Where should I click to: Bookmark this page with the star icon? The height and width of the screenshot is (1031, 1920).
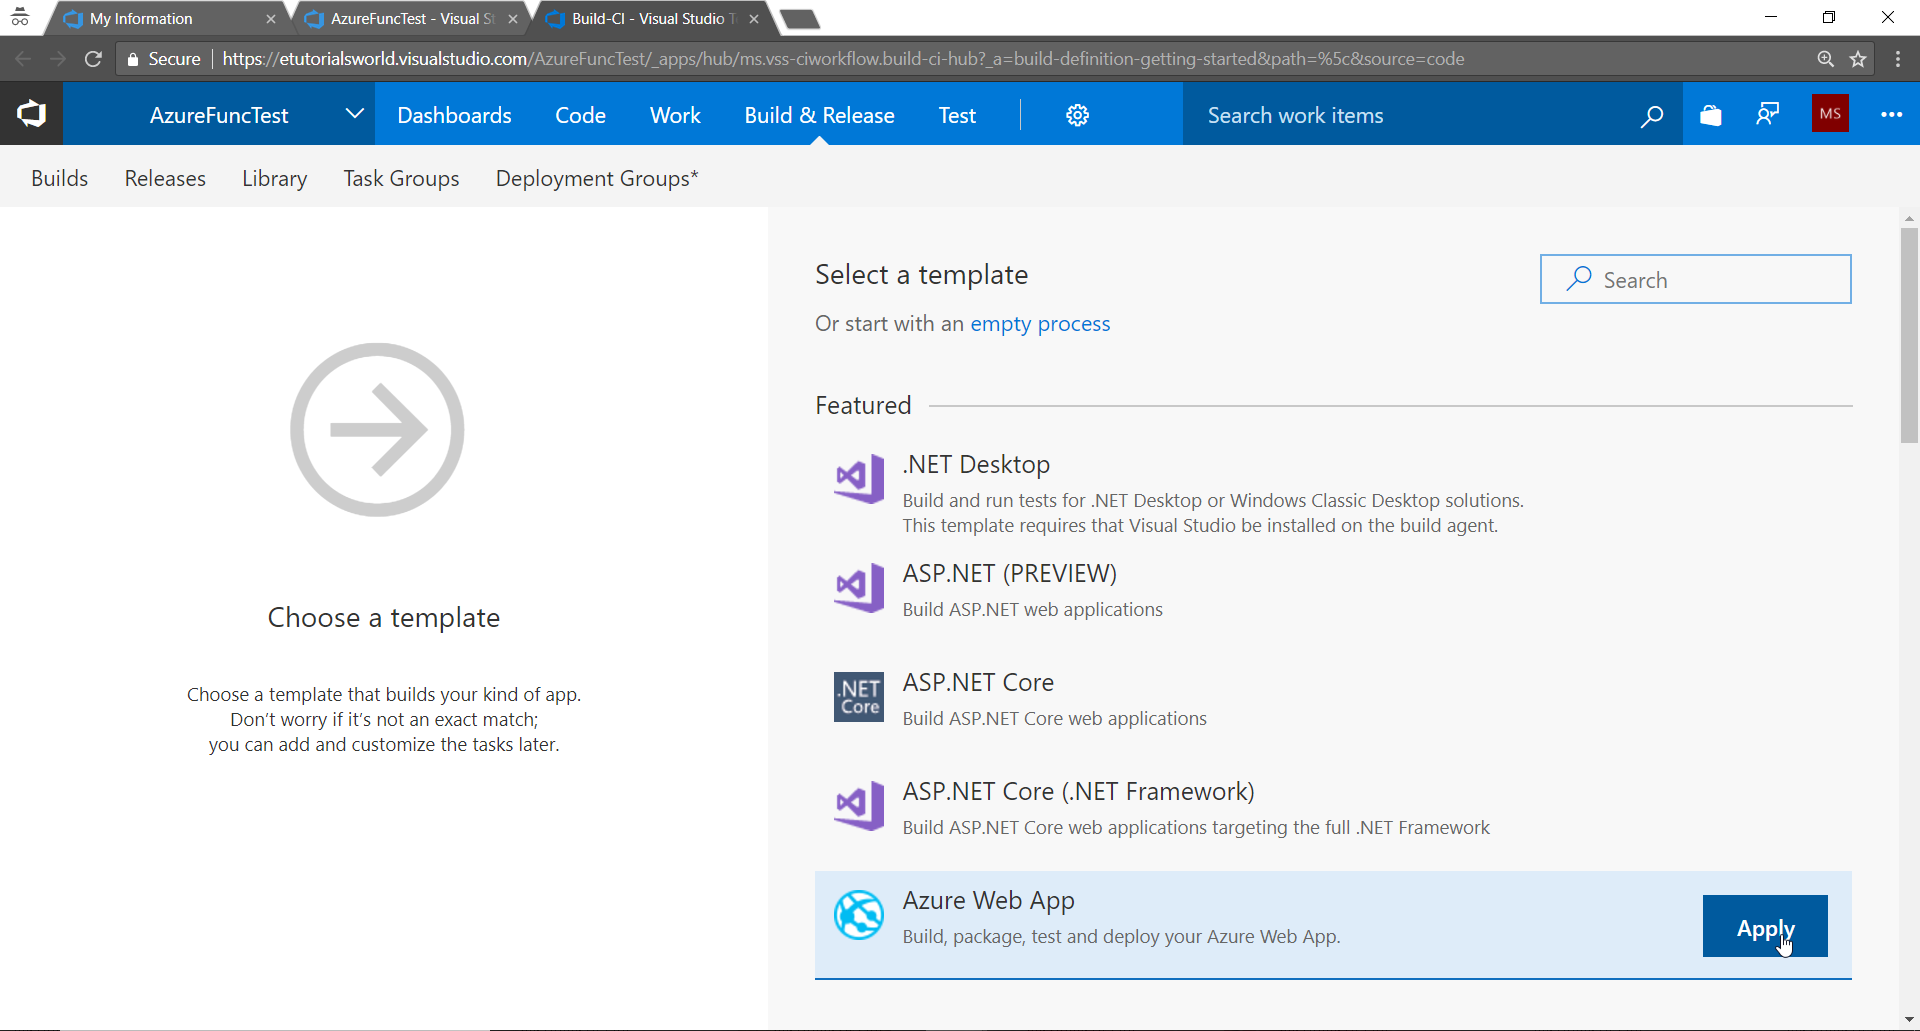(1858, 59)
